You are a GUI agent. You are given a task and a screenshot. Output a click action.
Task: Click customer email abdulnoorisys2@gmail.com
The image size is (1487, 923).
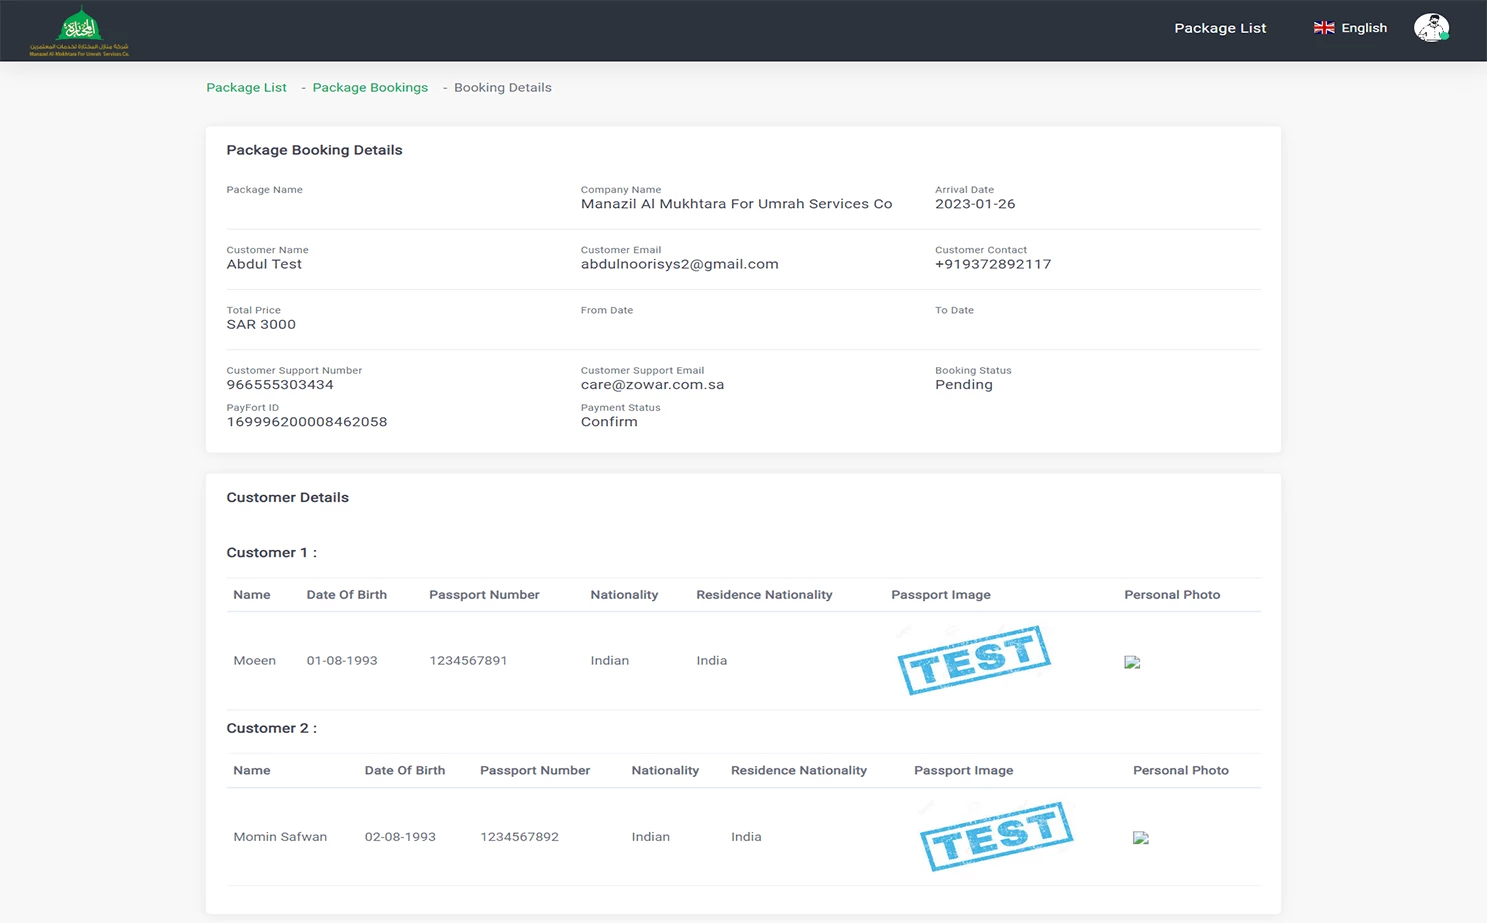(680, 264)
